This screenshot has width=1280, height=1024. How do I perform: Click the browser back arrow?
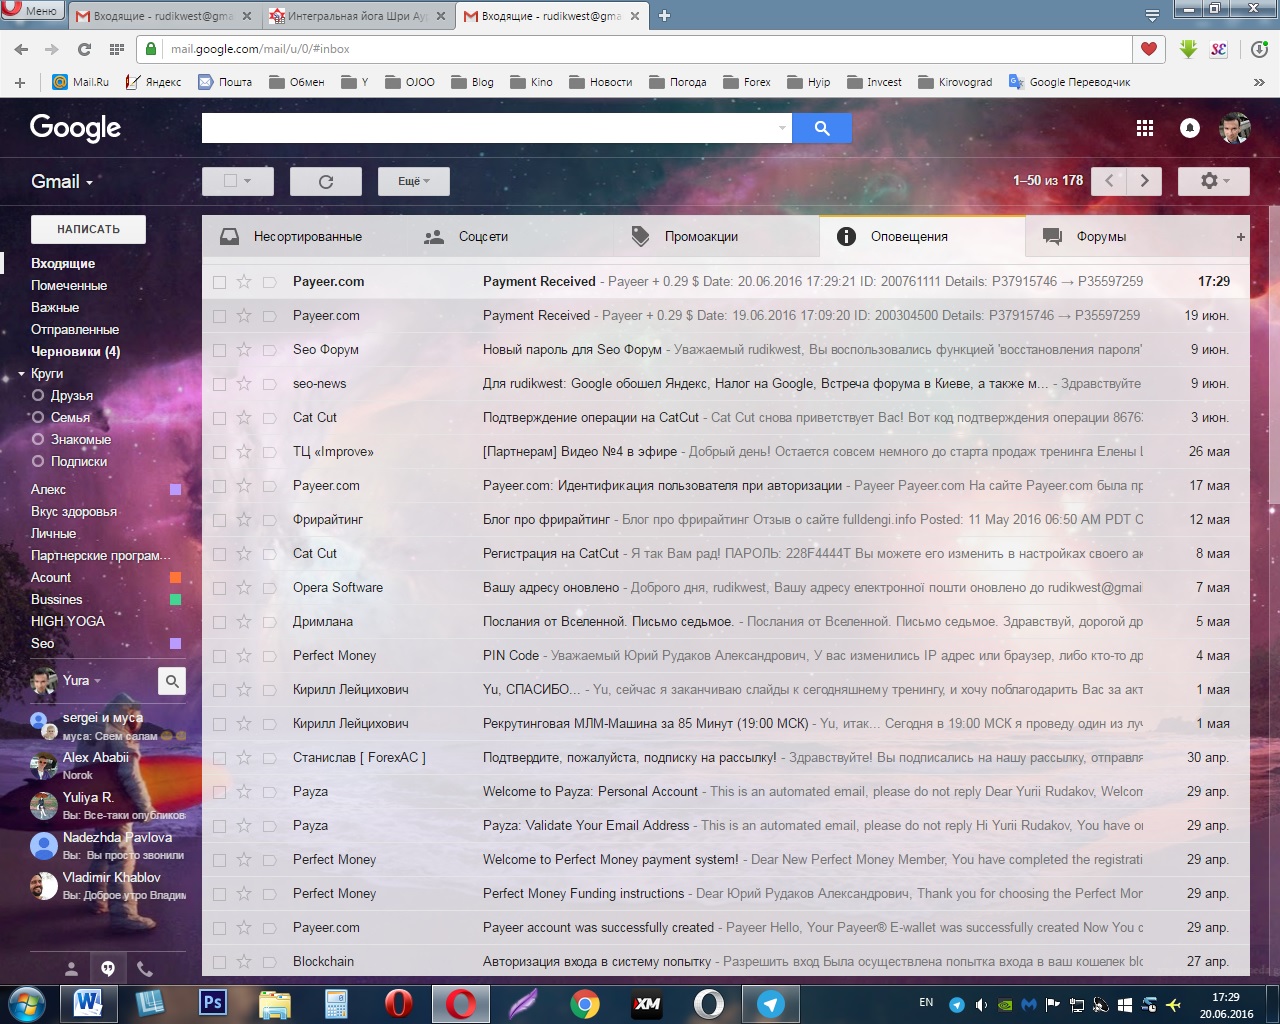point(22,49)
